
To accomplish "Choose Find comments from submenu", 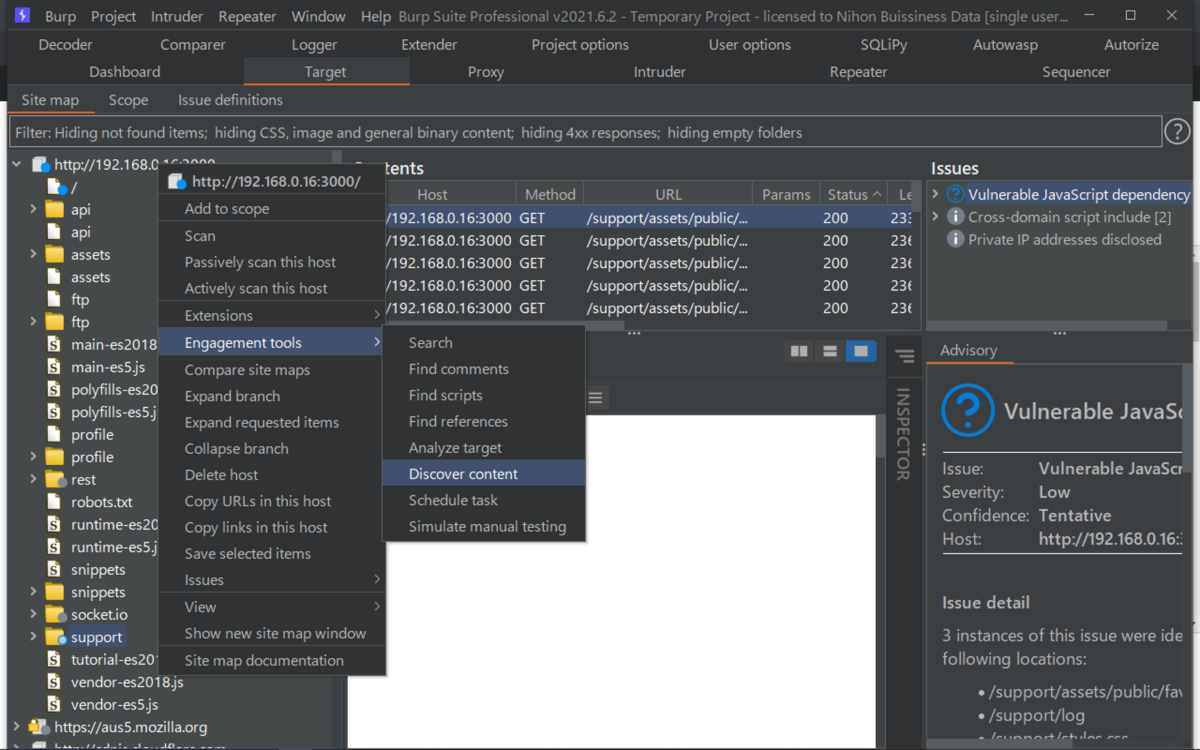I will pyautogui.click(x=484, y=369).
